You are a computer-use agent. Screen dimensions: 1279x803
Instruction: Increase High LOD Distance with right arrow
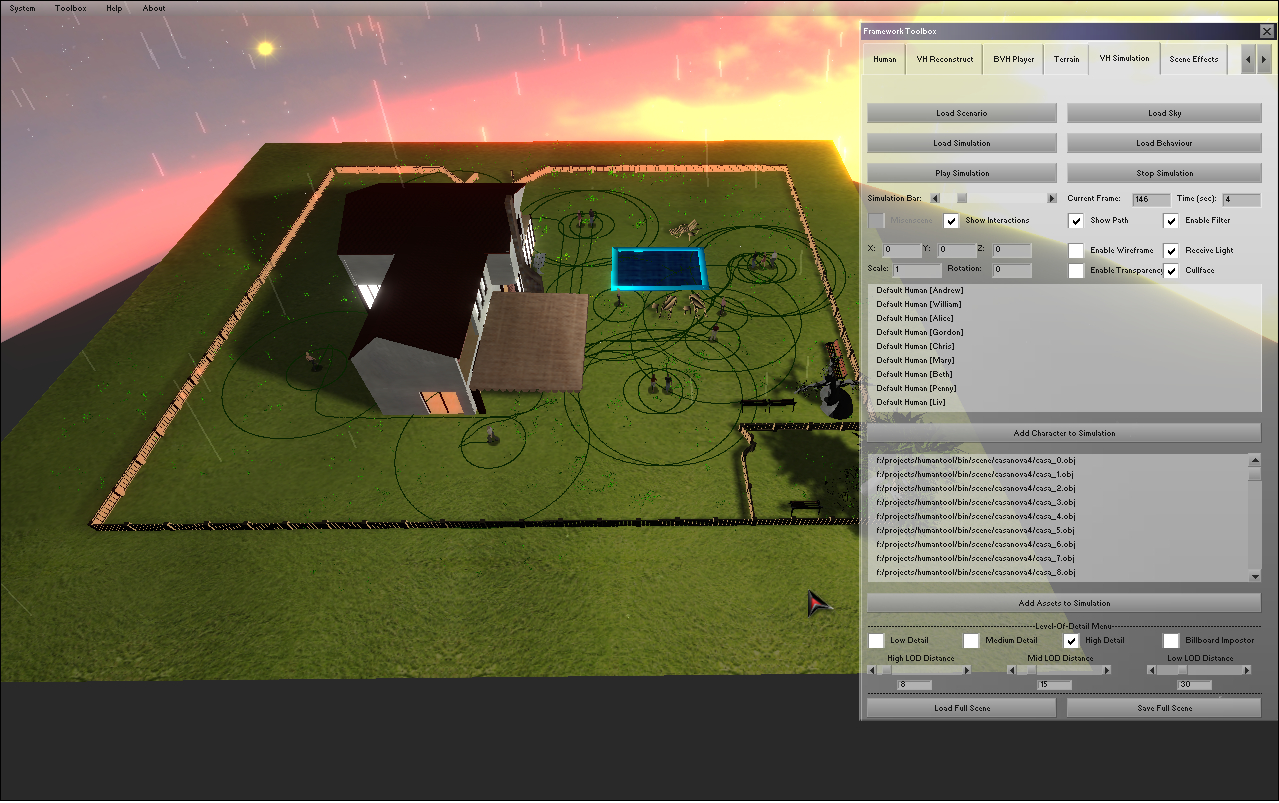[966, 671]
